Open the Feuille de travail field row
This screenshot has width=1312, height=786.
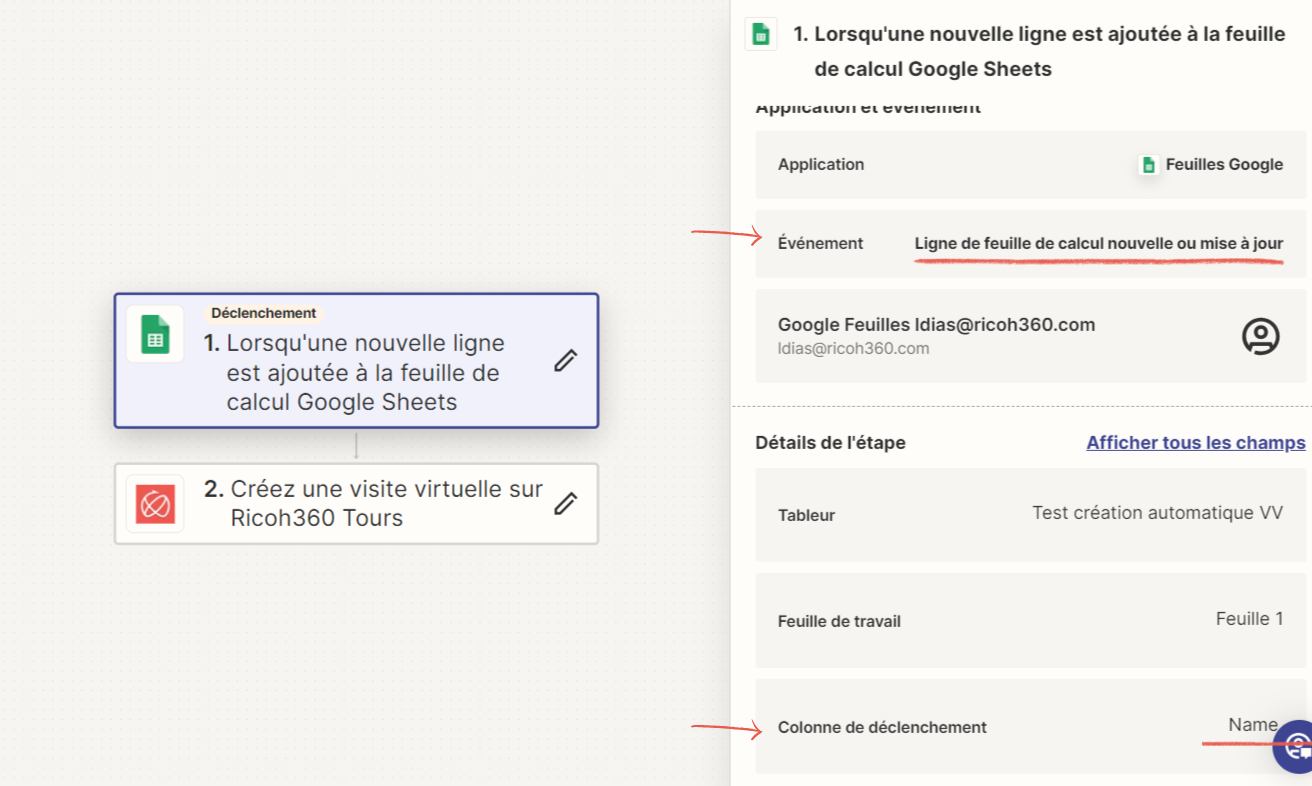1031,620
